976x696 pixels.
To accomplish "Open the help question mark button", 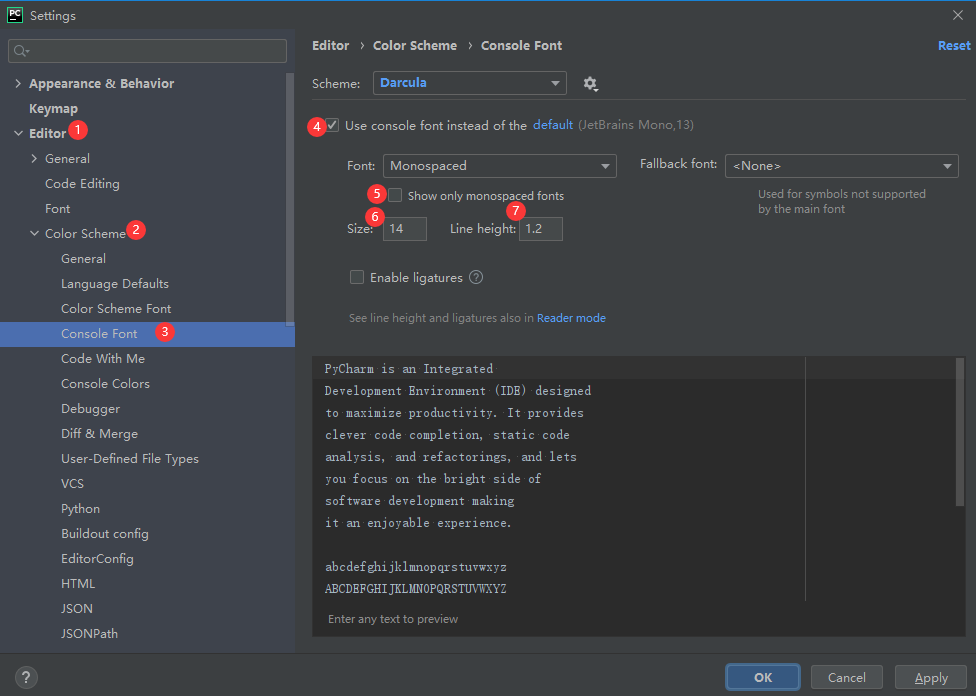I will [26, 677].
